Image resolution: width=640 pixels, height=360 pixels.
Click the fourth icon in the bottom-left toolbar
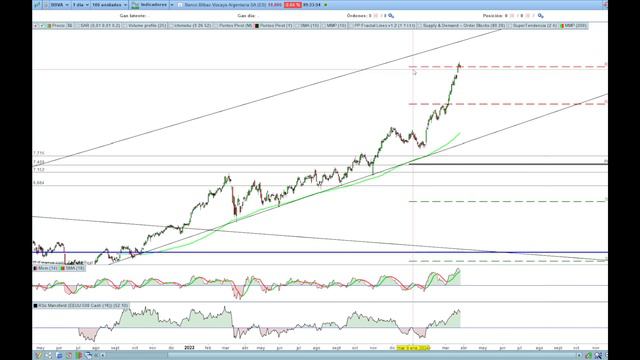coord(69,356)
